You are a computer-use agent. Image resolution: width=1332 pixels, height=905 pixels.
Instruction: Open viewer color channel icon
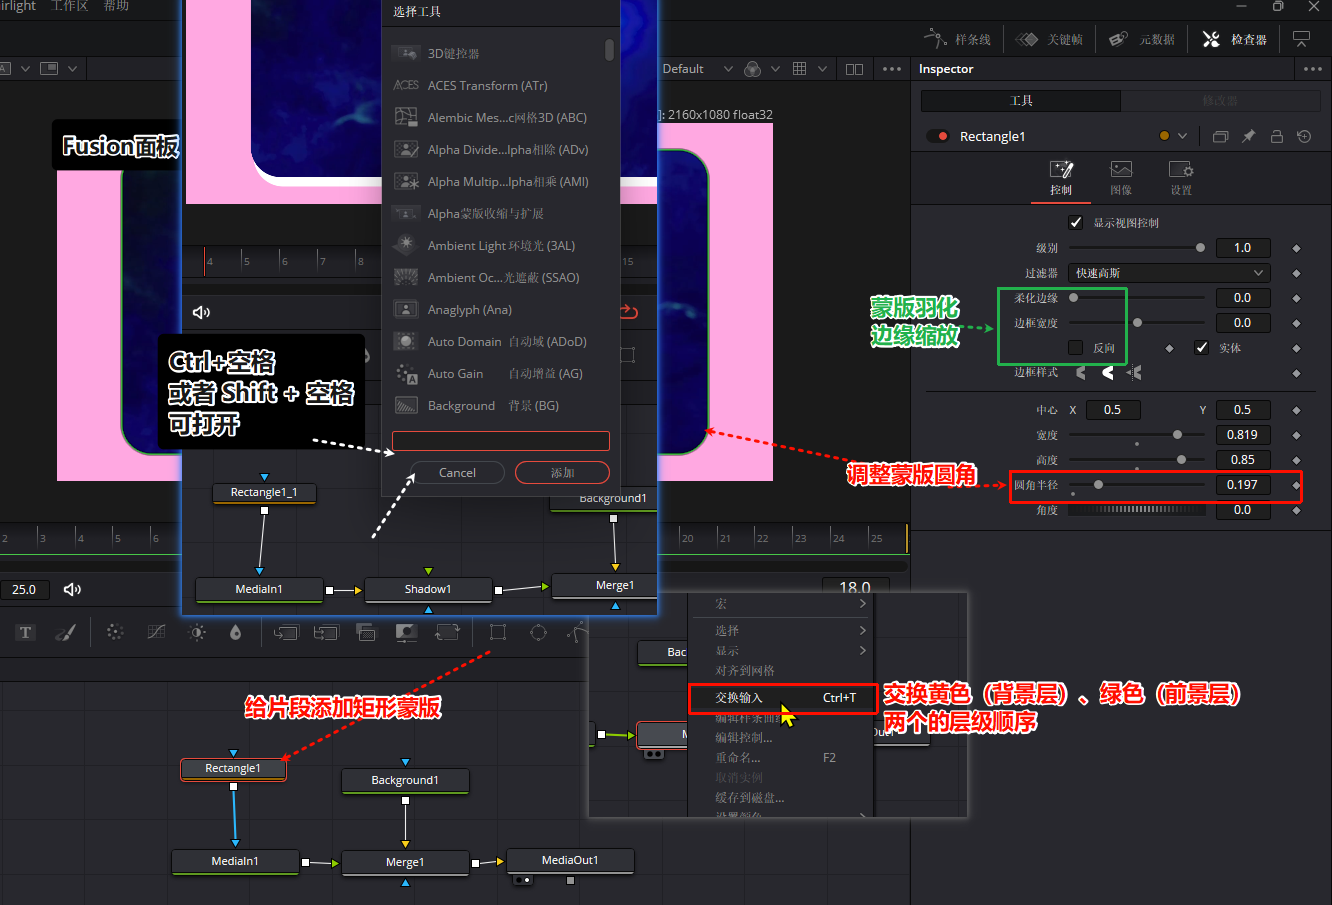(x=753, y=69)
